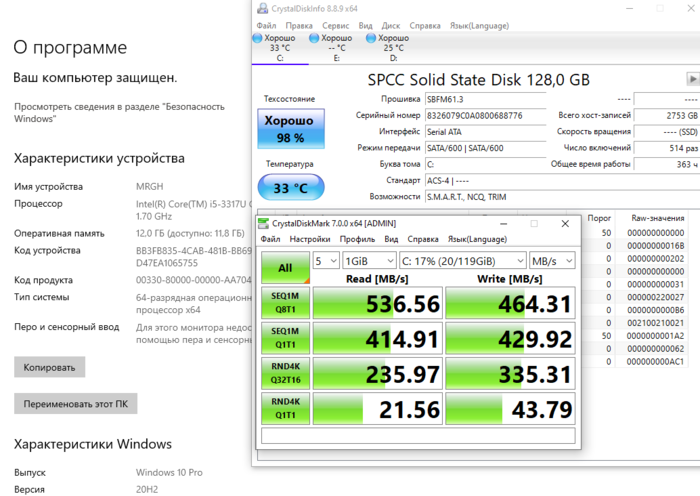The image size is (700, 496).
Task: Run the RND4K Q1T1 test
Action: tap(285, 408)
